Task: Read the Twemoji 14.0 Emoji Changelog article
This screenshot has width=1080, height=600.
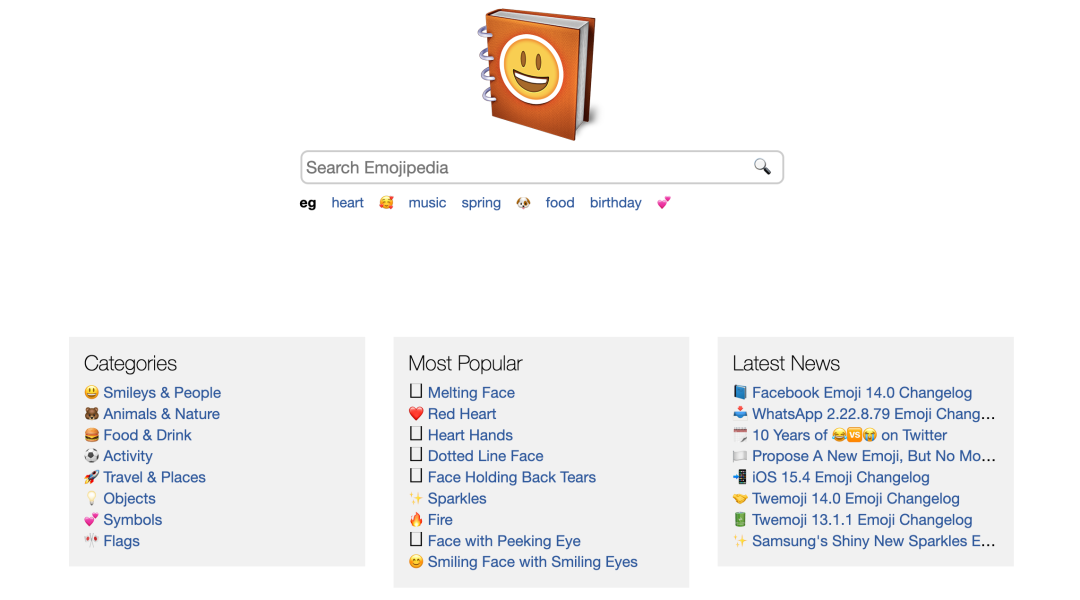Action: click(x=855, y=499)
